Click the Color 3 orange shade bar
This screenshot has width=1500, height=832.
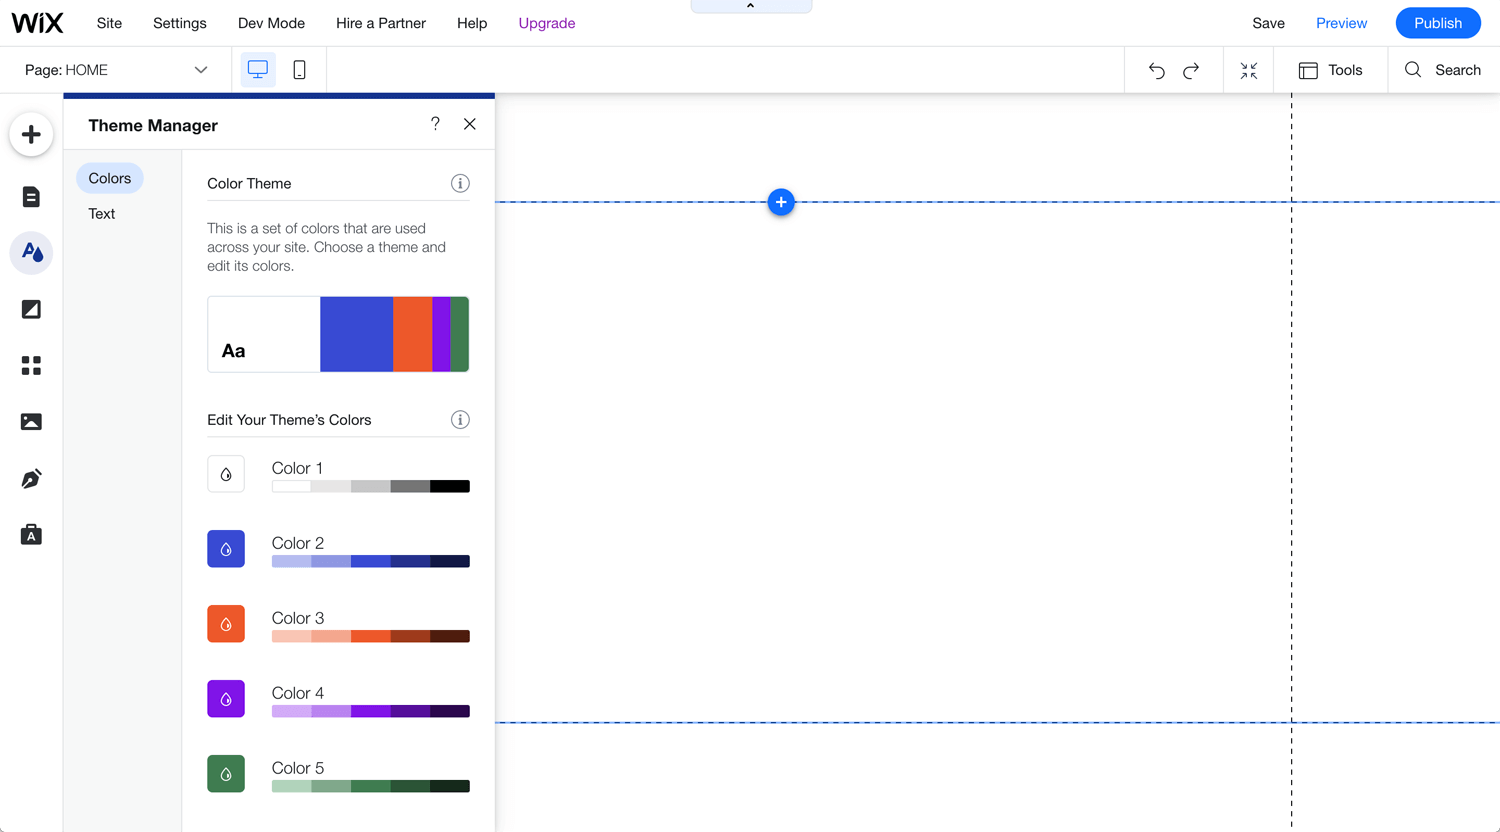coord(371,637)
